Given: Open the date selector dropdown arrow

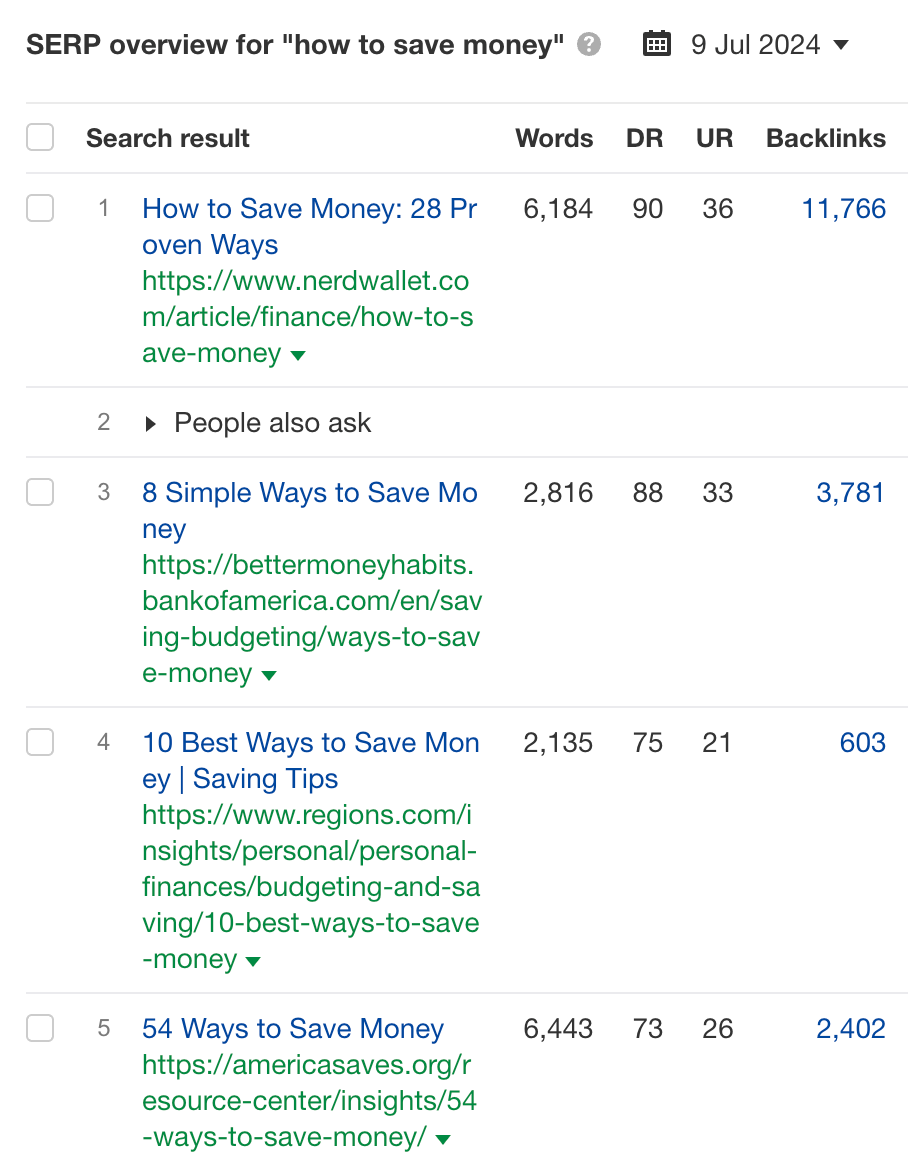Looking at the screenshot, I should 843,44.
